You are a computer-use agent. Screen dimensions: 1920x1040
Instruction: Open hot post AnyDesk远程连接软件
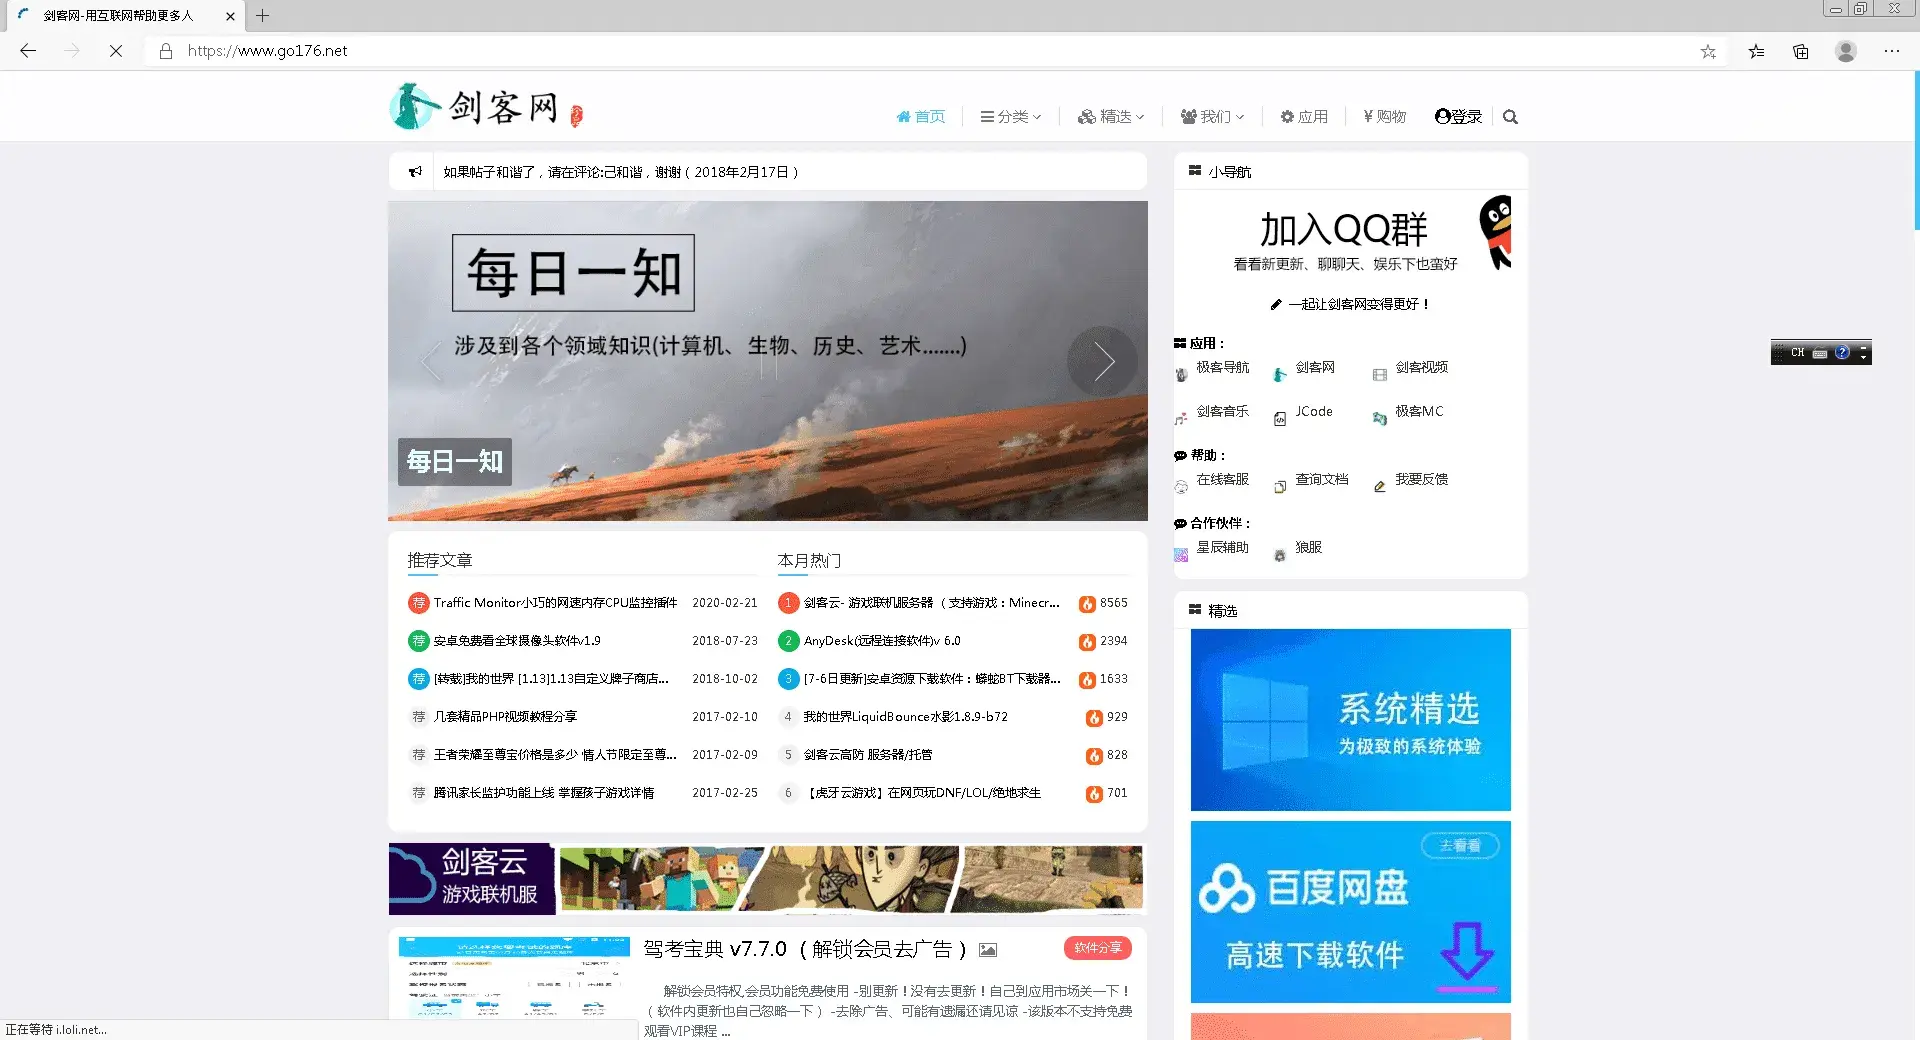click(882, 641)
